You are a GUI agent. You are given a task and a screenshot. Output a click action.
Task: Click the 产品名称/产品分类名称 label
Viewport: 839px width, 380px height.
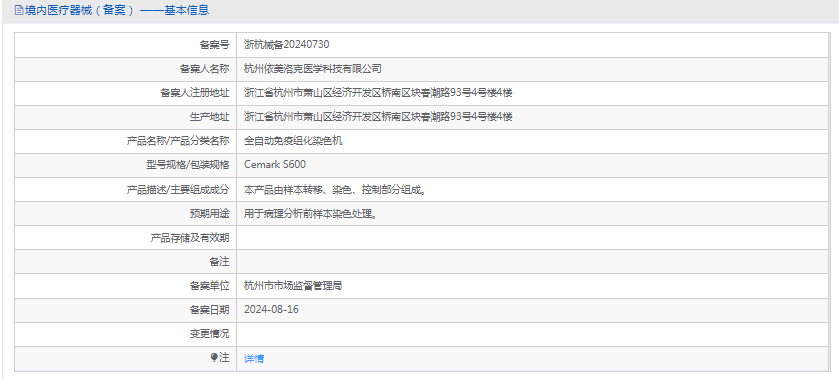tap(178, 141)
